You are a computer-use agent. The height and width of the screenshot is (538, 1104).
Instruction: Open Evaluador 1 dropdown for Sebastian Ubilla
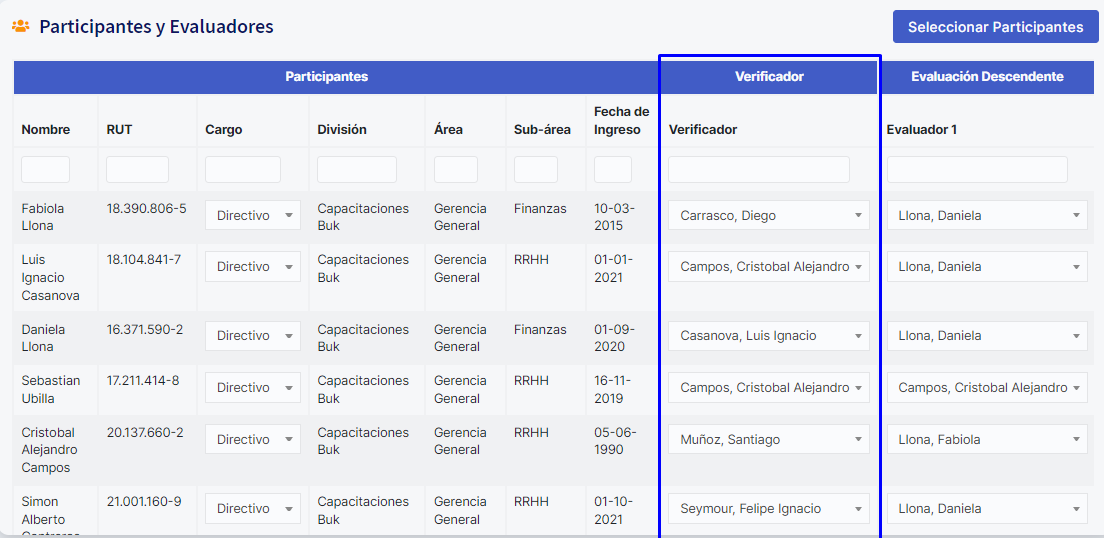pos(986,388)
